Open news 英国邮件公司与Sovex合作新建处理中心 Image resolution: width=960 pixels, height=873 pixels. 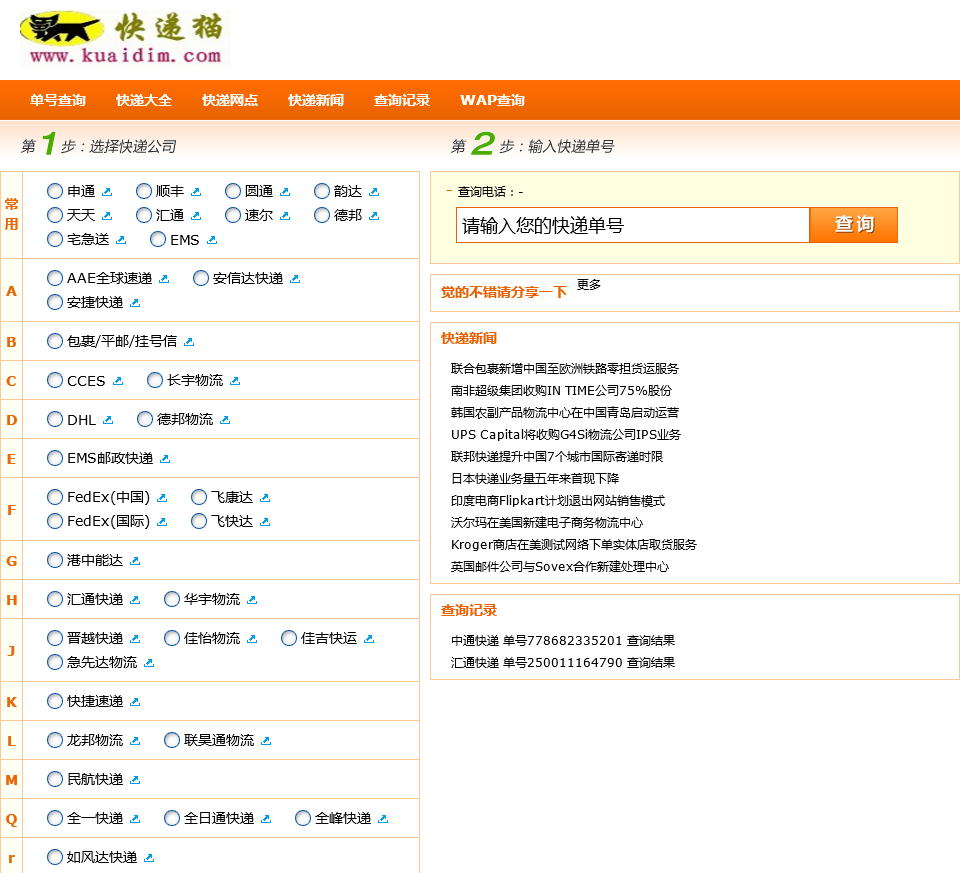coord(560,567)
